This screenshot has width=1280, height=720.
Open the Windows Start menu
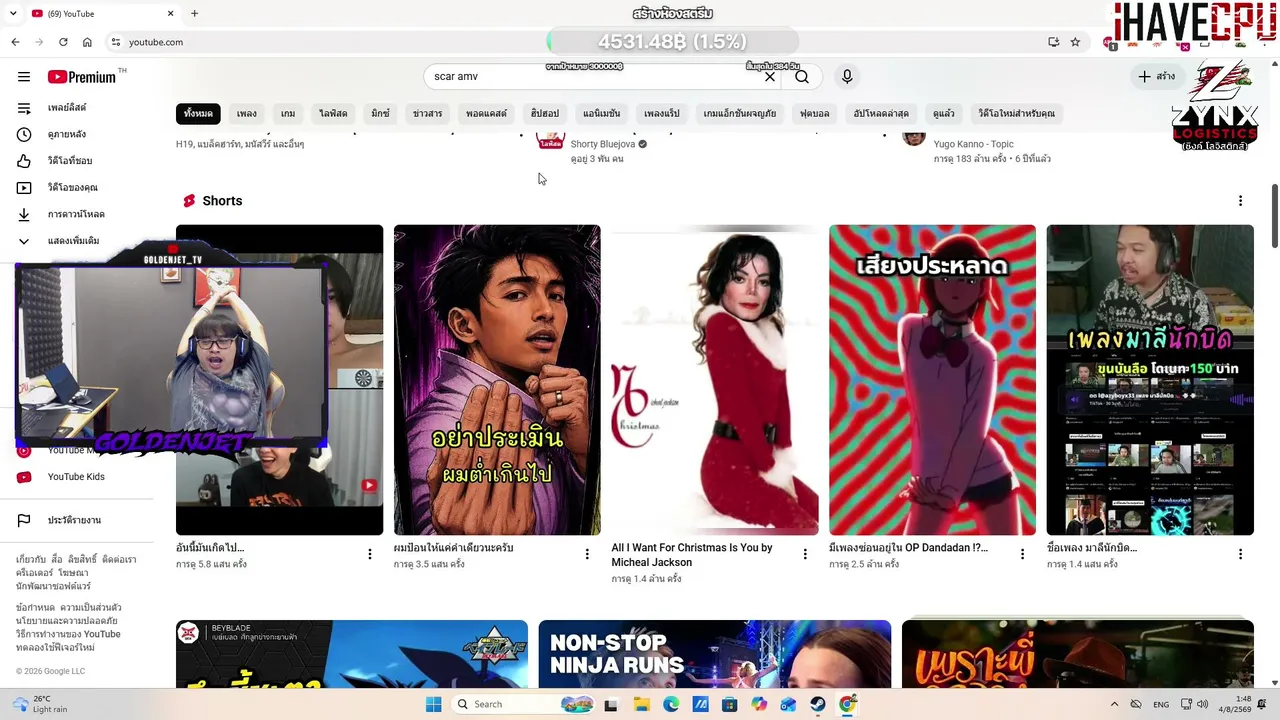pyautogui.click(x=433, y=704)
